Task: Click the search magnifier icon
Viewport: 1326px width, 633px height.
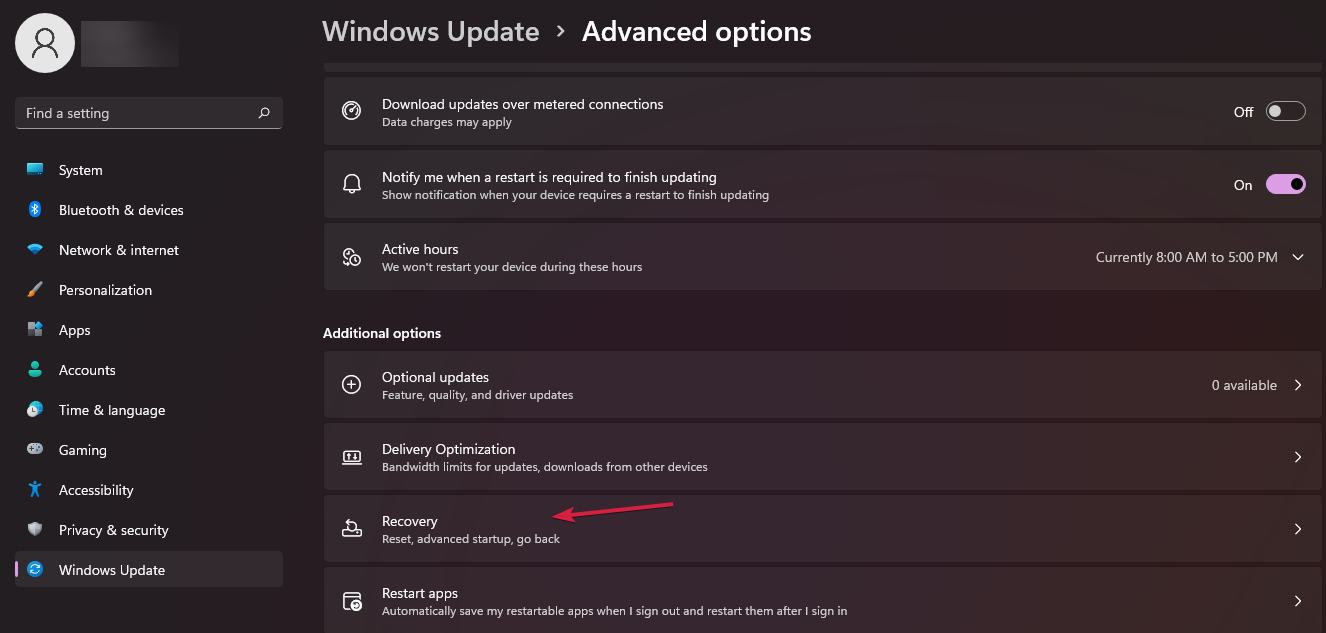Action: pyautogui.click(x=264, y=113)
